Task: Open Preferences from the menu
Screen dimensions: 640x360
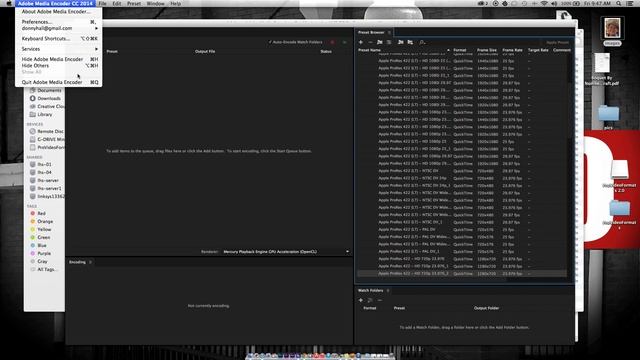Action: coord(59,22)
